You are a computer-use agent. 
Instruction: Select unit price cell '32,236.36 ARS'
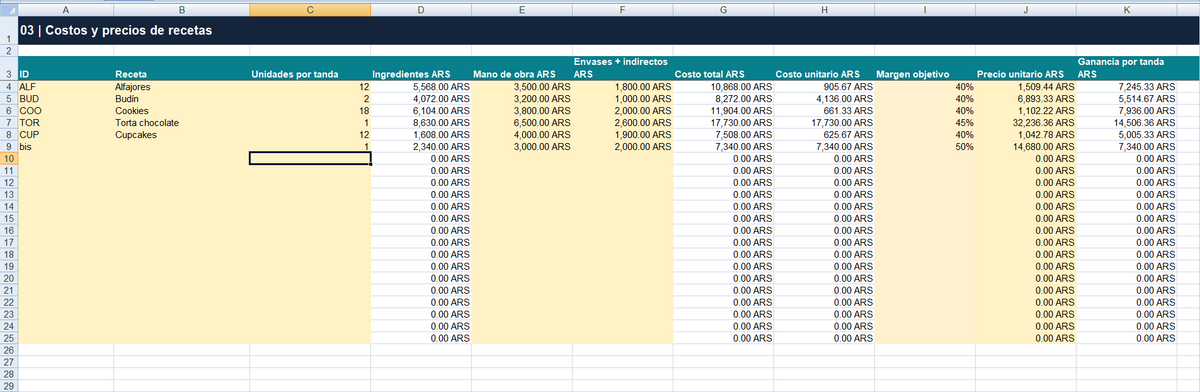pyautogui.click(x=1027, y=123)
